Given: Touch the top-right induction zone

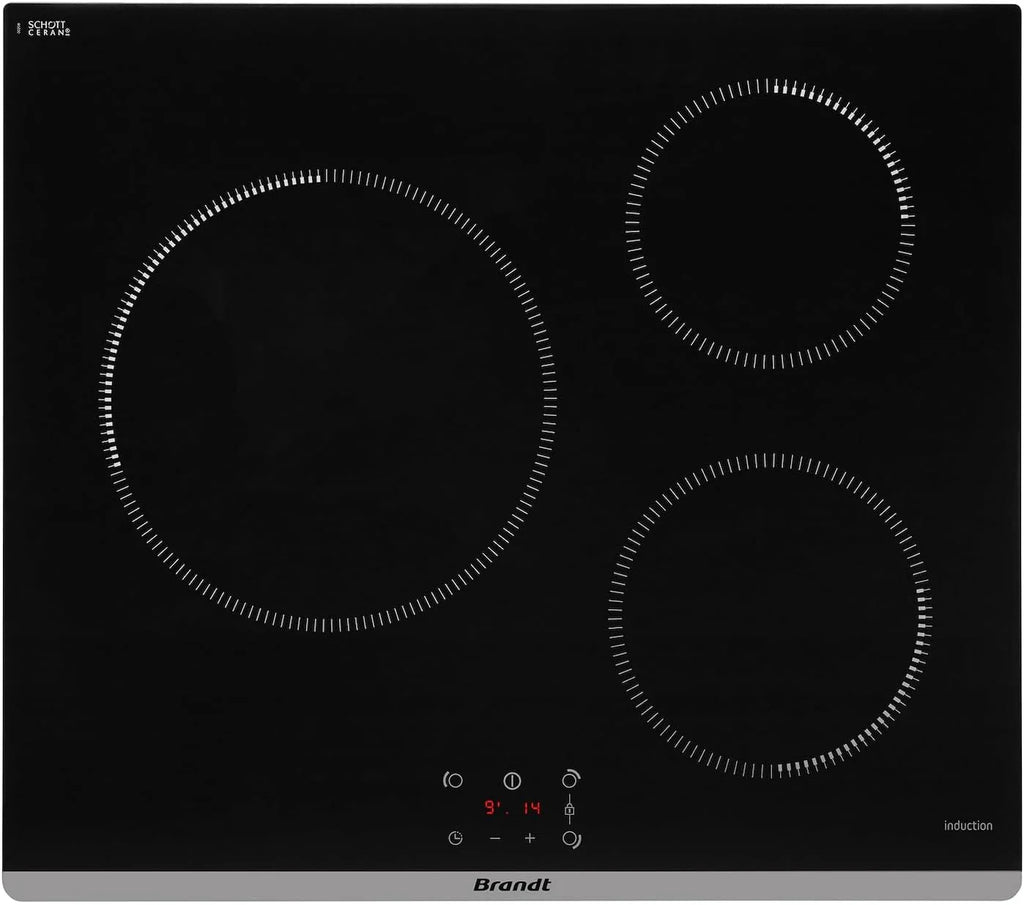Looking at the screenshot, I should [x=770, y=223].
